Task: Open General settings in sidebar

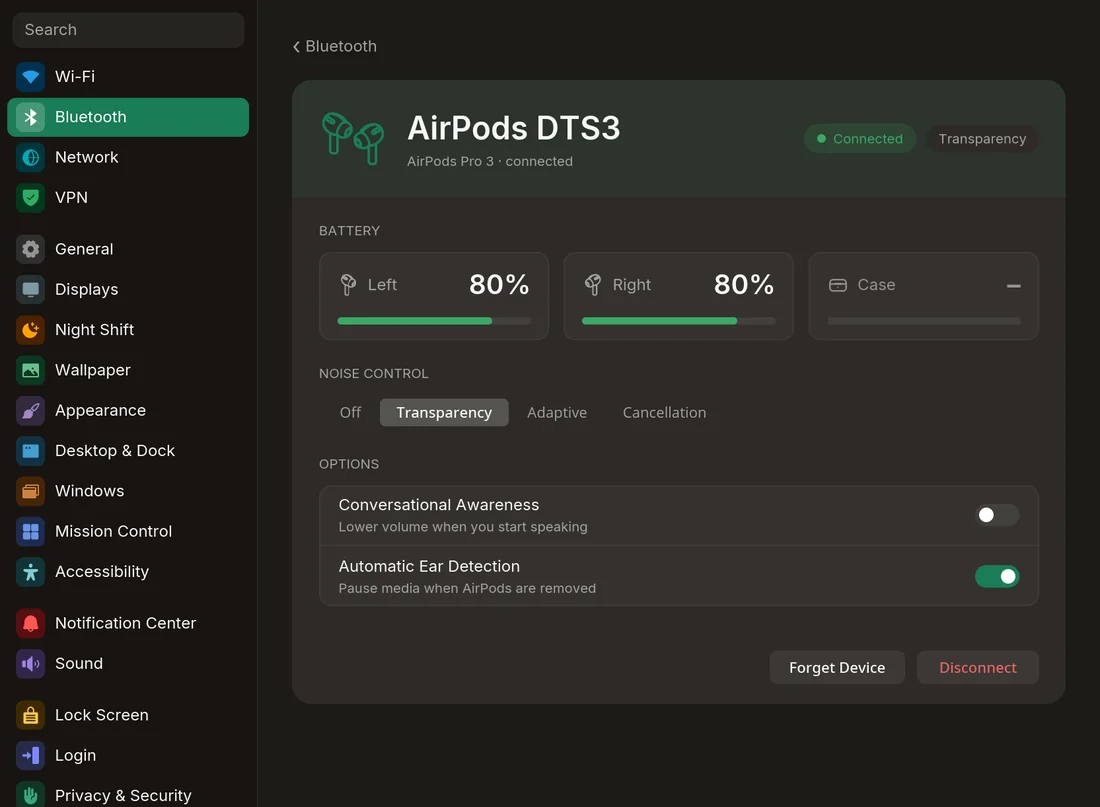Action: point(128,249)
